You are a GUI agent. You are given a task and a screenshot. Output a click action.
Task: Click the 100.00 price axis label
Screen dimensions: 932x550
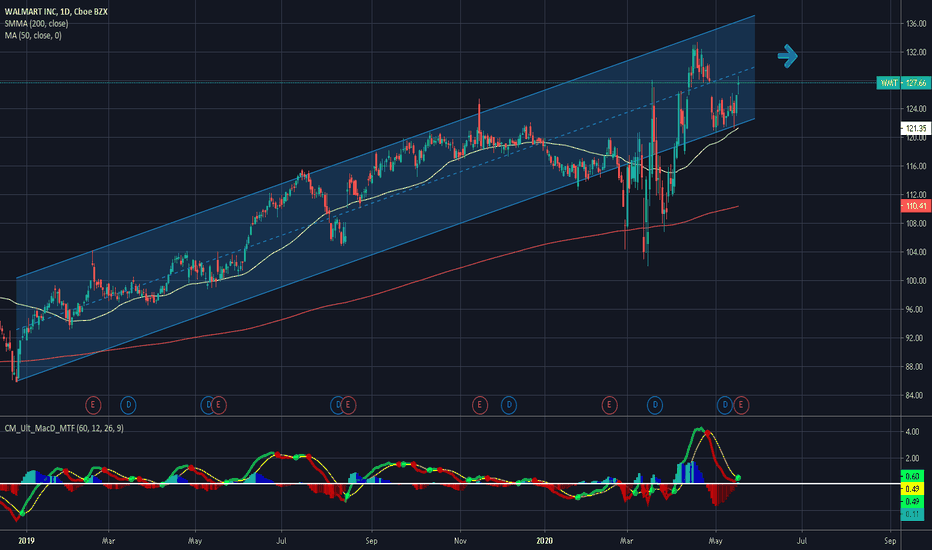(916, 281)
